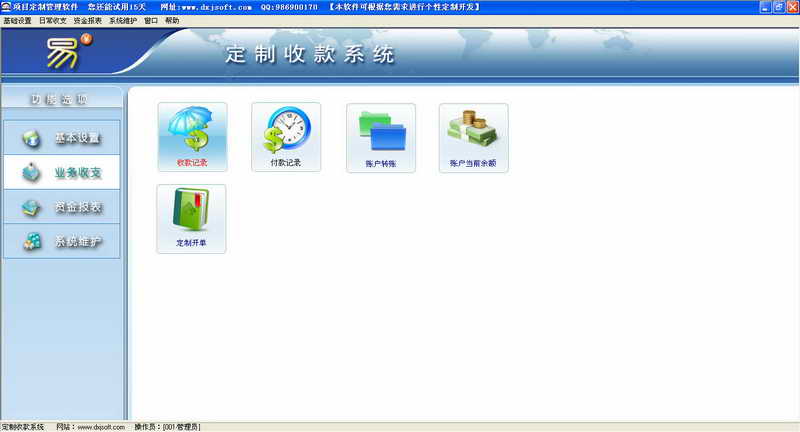Open the 付款记录 clock icon
800x432 pixels.
pos(286,137)
